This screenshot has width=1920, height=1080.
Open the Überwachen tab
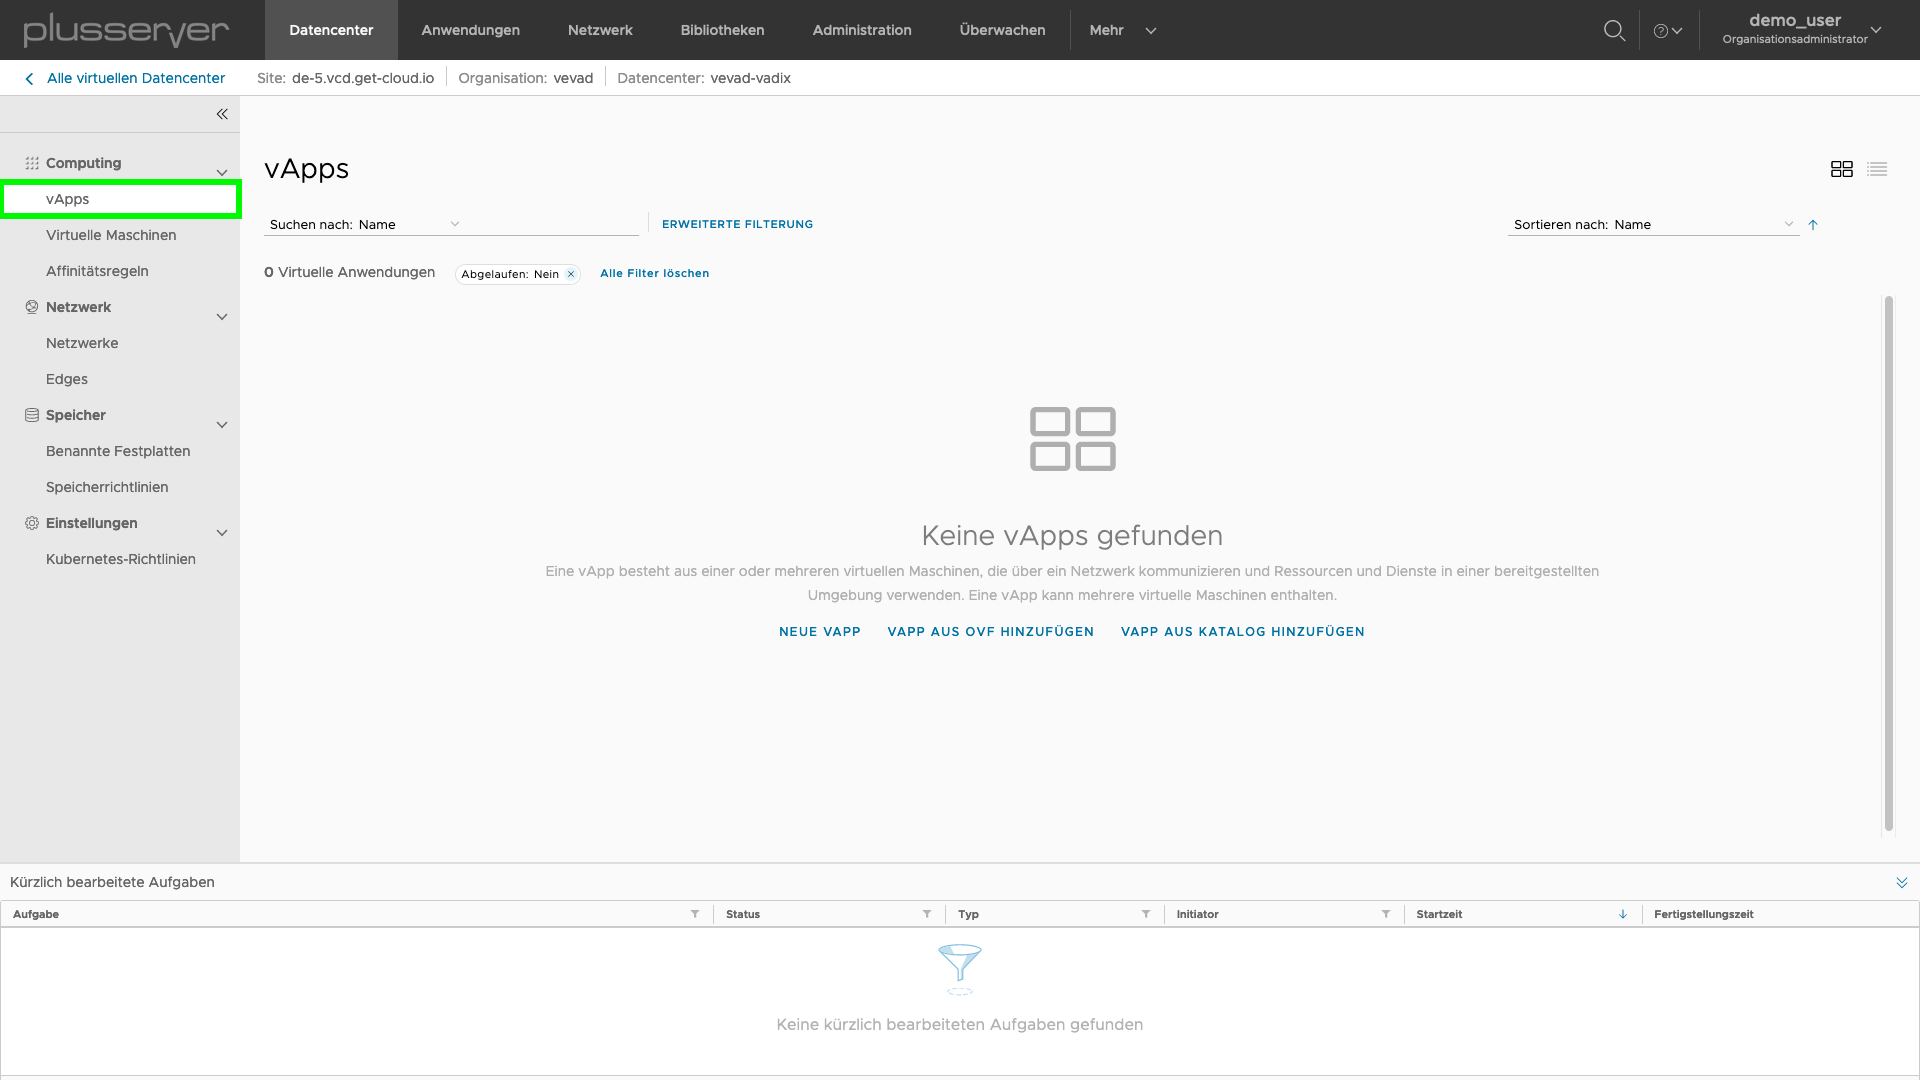1002,30
